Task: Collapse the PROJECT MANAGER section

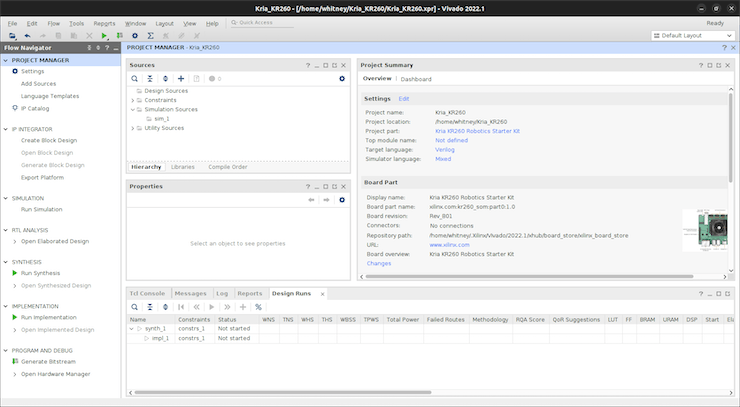Action: coord(7,60)
